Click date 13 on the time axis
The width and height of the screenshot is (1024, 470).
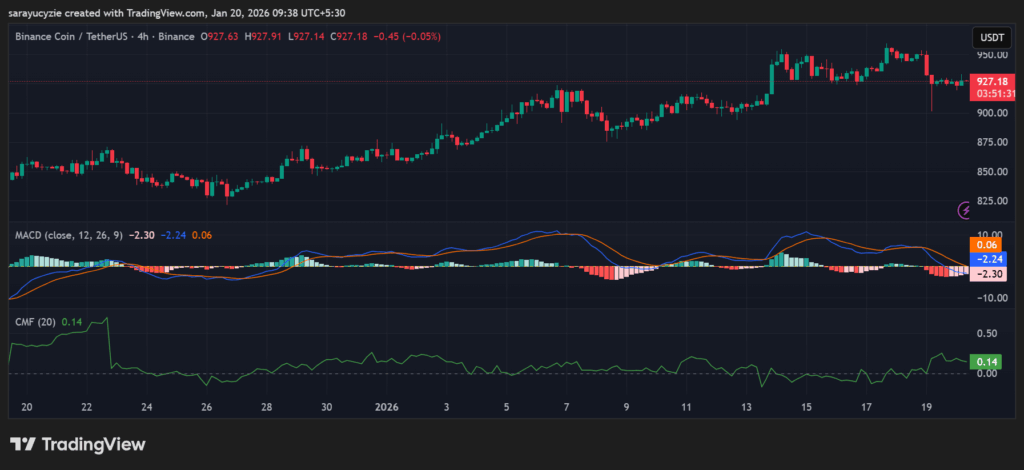746,408
